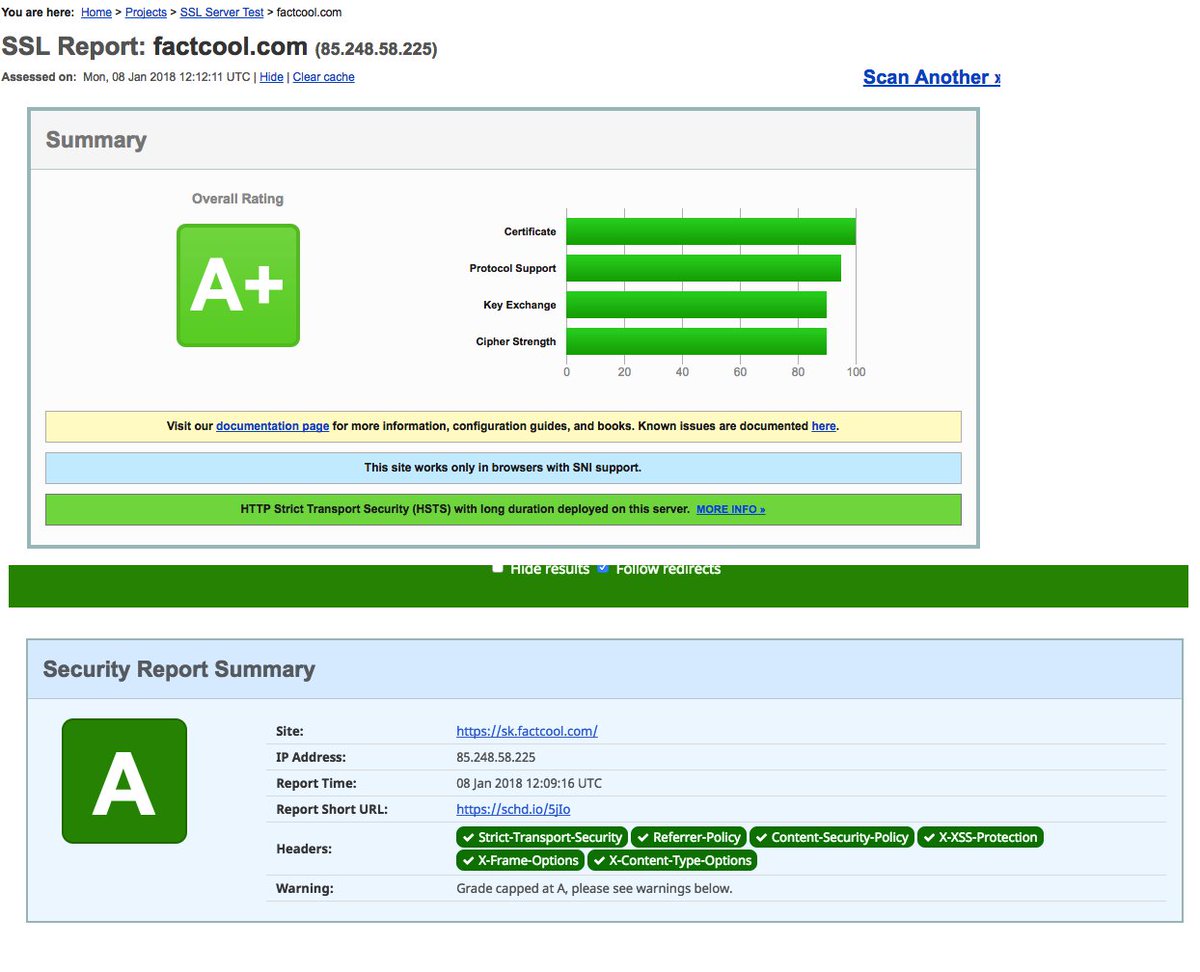Viewport: 1200px width, 972px height.
Task: Open the Home breadcrumb link
Action: (96, 13)
